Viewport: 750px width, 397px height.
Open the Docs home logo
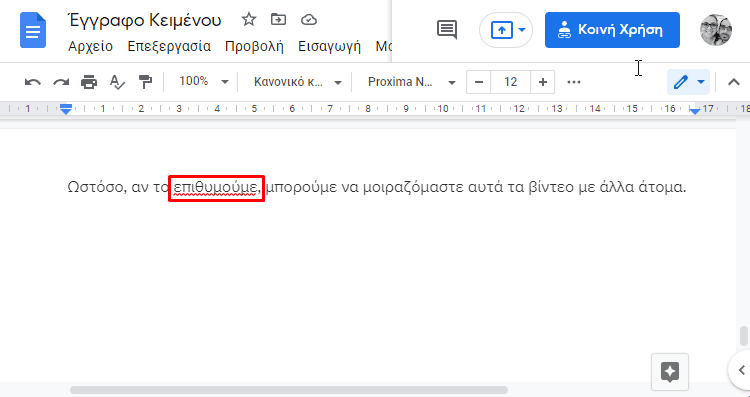pyautogui.click(x=33, y=31)
